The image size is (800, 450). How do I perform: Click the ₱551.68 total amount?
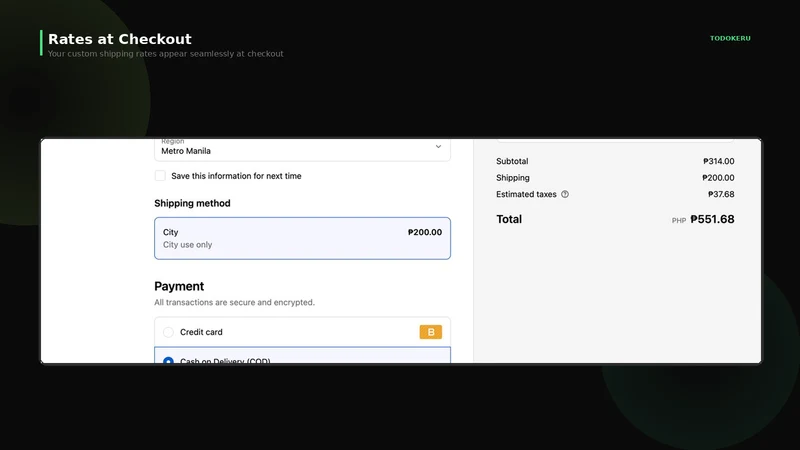tap(712, 219)
